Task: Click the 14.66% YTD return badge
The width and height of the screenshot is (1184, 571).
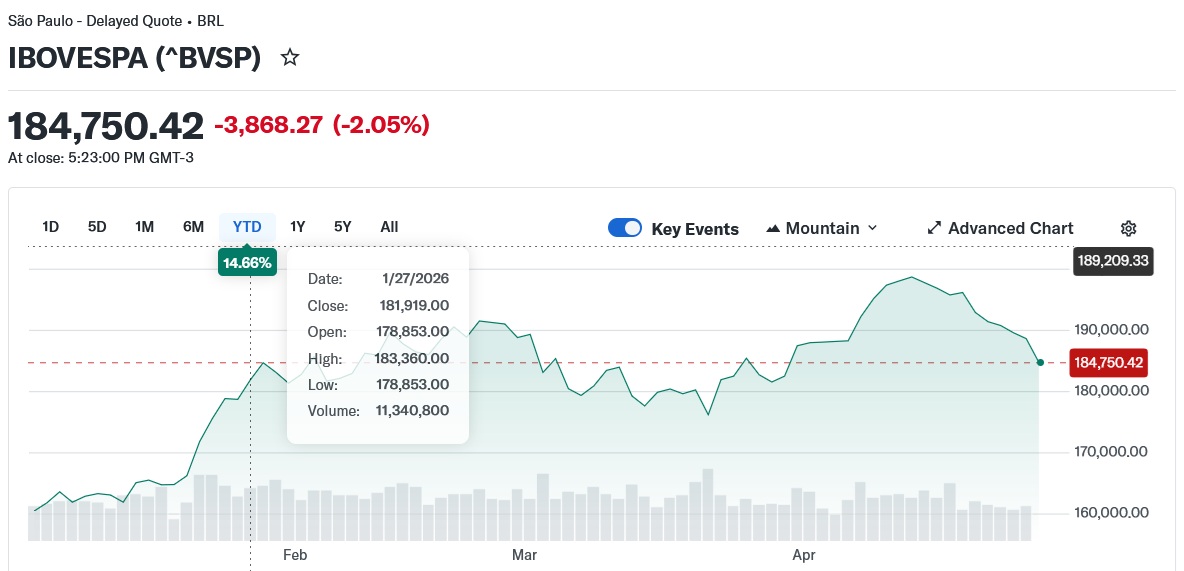Action: (247, 263)
